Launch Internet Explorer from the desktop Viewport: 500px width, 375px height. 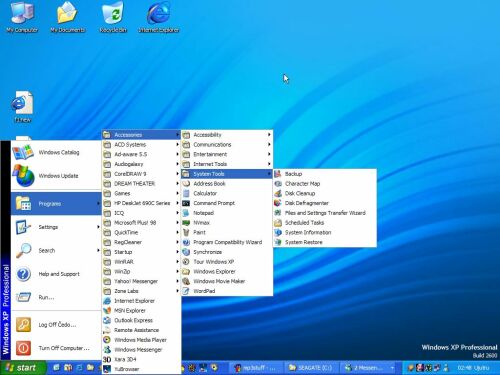point(159,17)
